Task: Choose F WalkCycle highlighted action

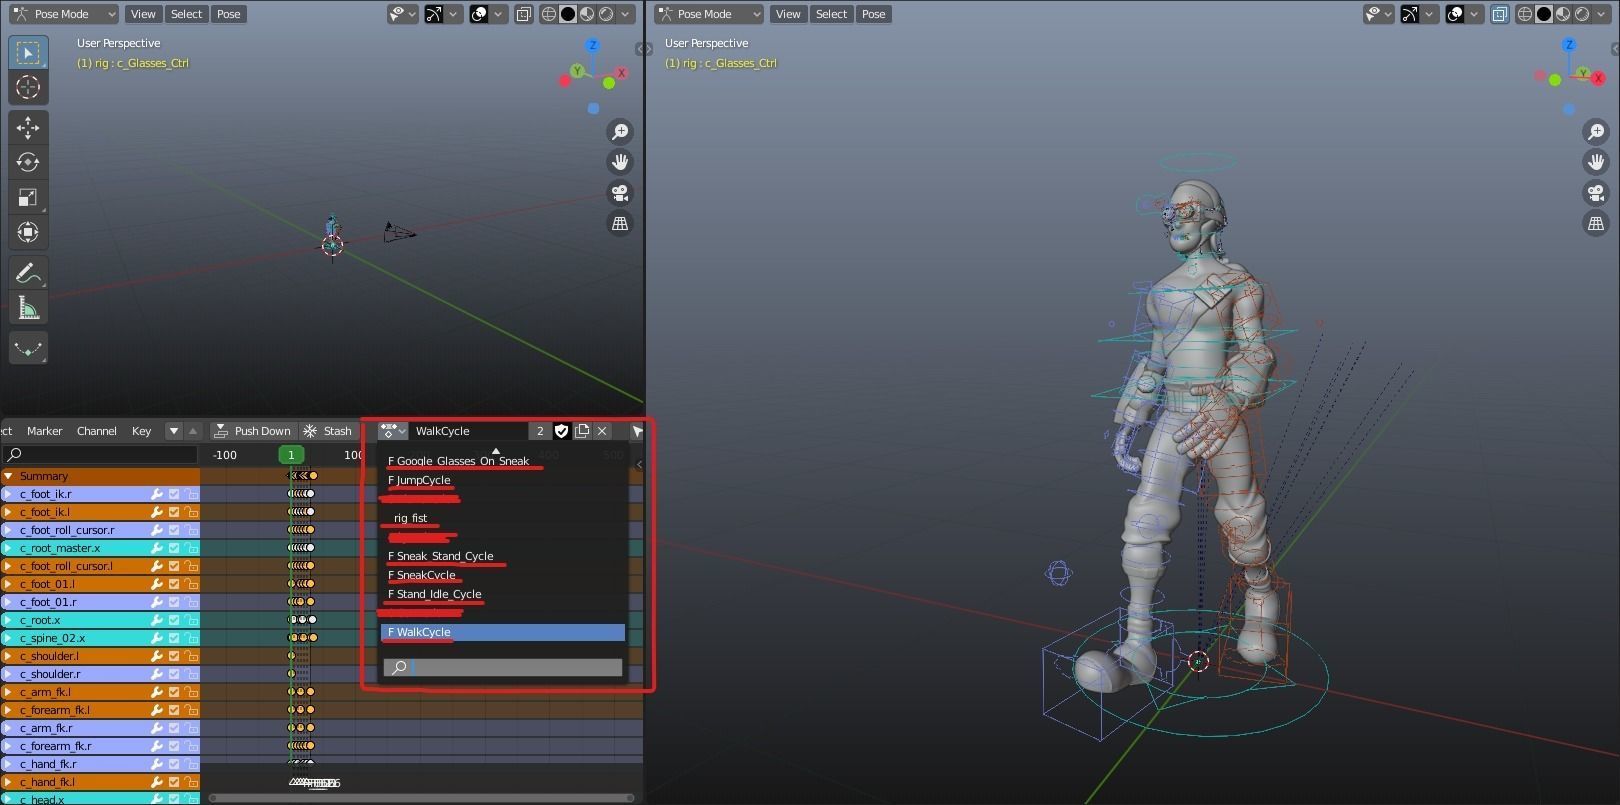Action: [x=503, y=632]
